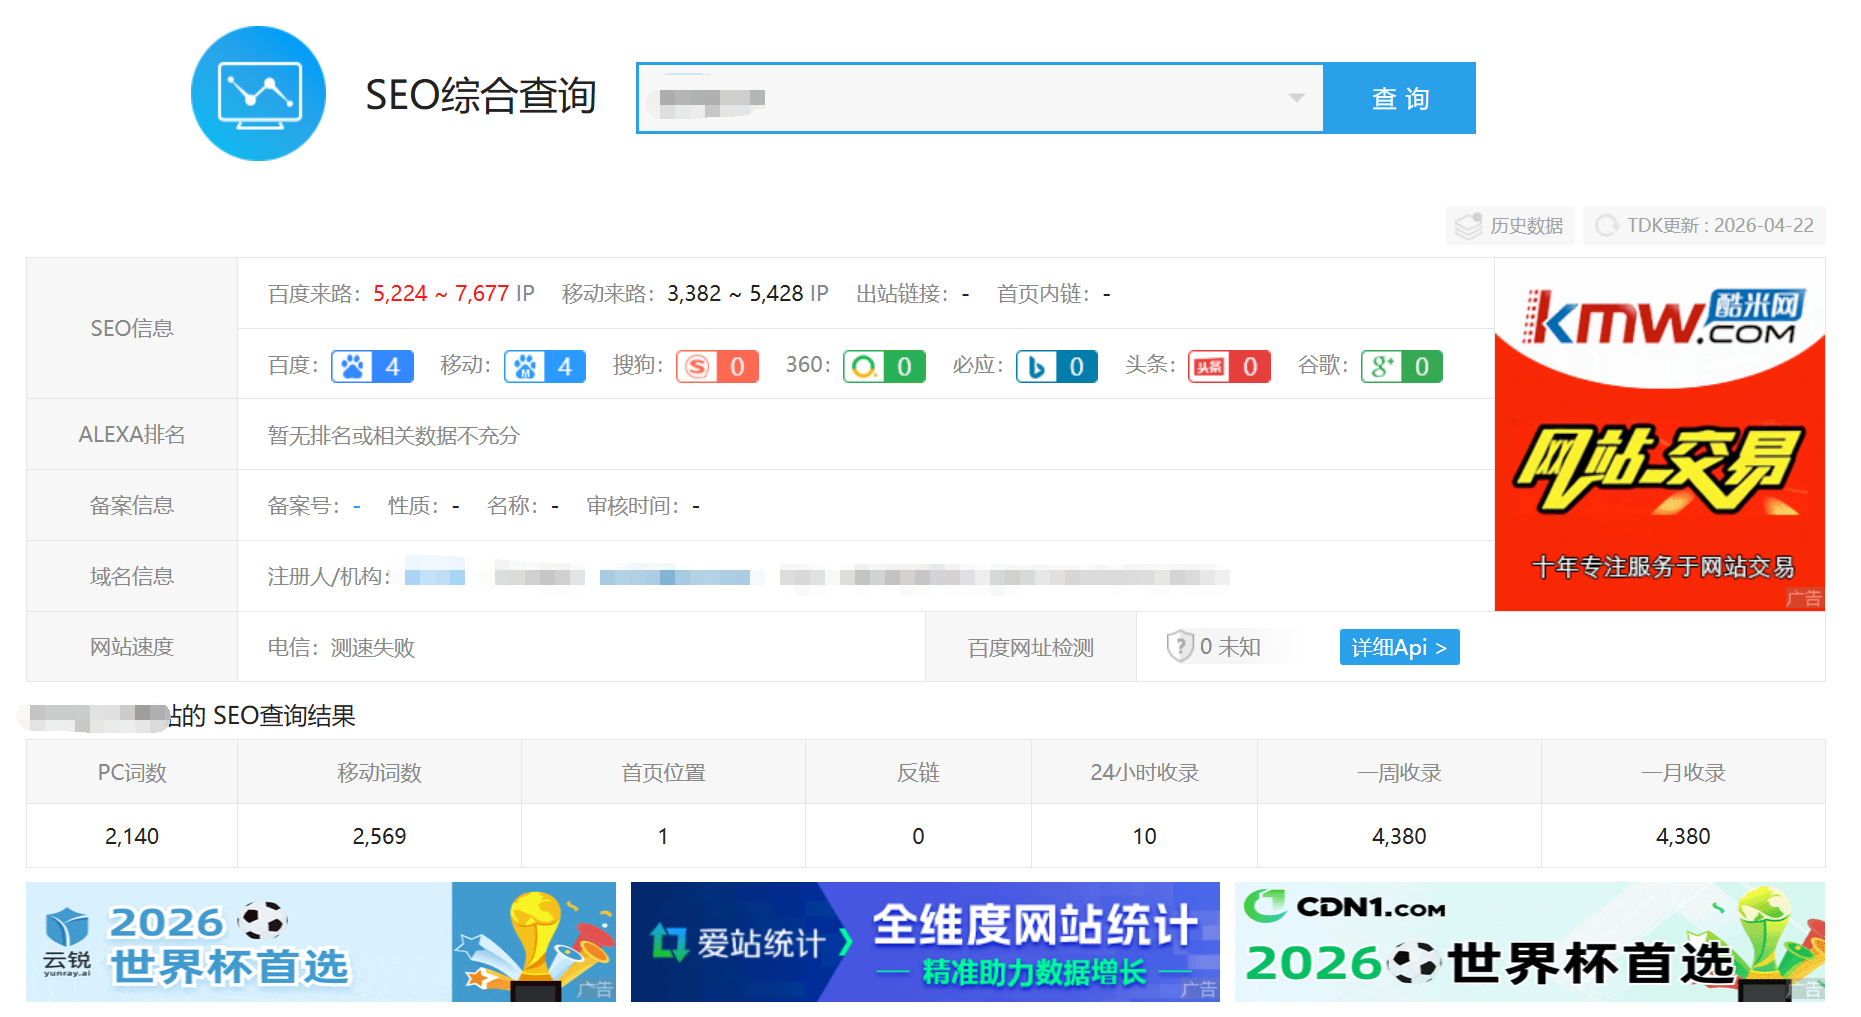Click the Sogou rank icon
The image size is (1861, 1017).
pyautogui.click(x=697, y=367)
